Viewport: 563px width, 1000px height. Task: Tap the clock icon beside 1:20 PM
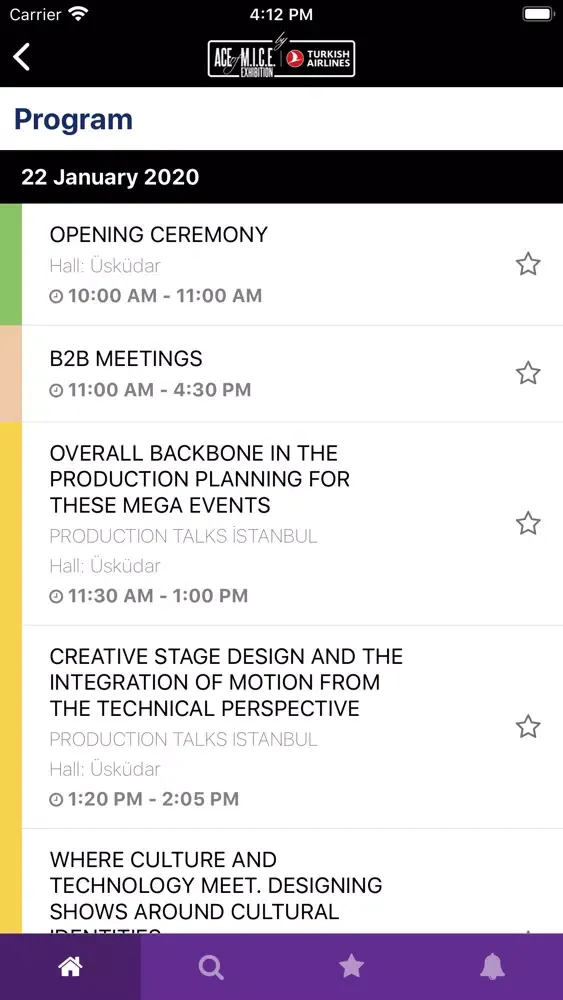56,799
